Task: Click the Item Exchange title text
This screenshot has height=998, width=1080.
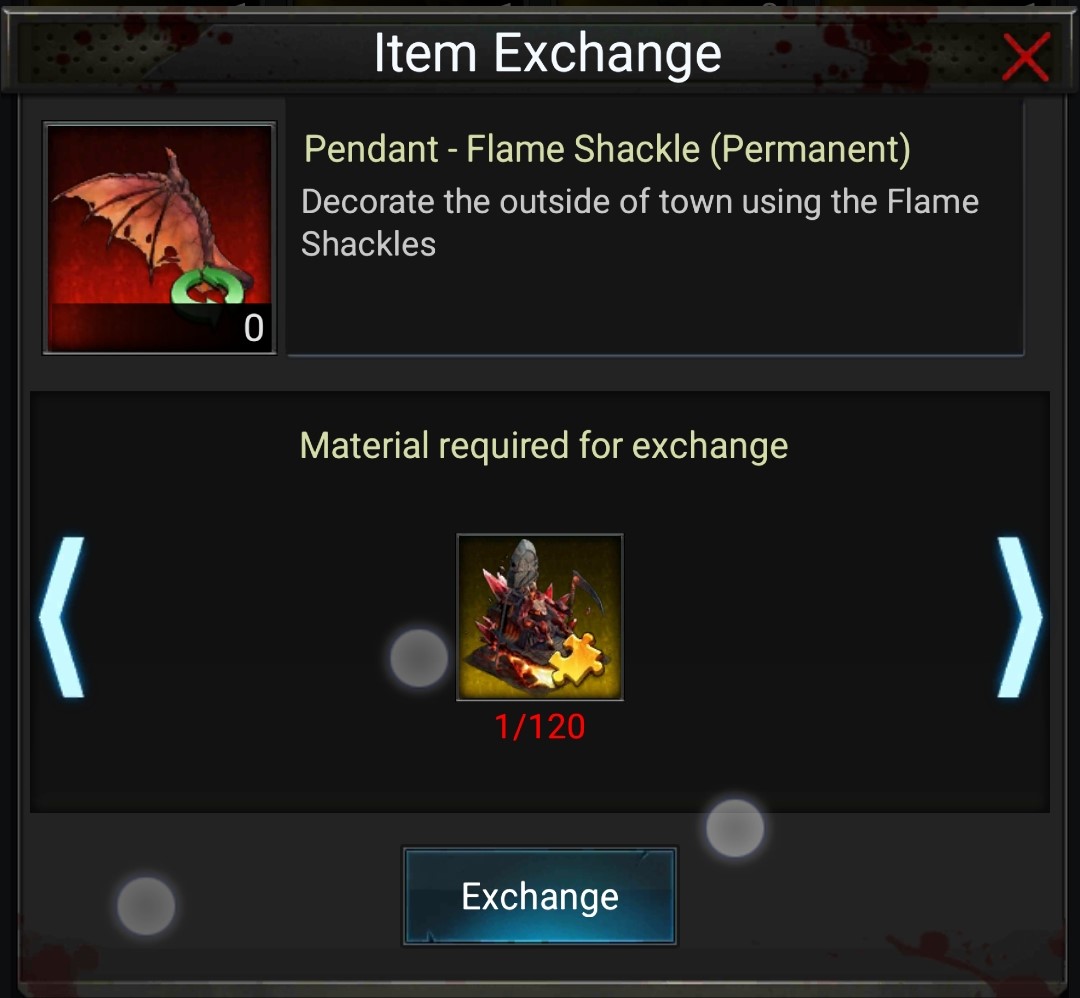Action: click(548, 54)
